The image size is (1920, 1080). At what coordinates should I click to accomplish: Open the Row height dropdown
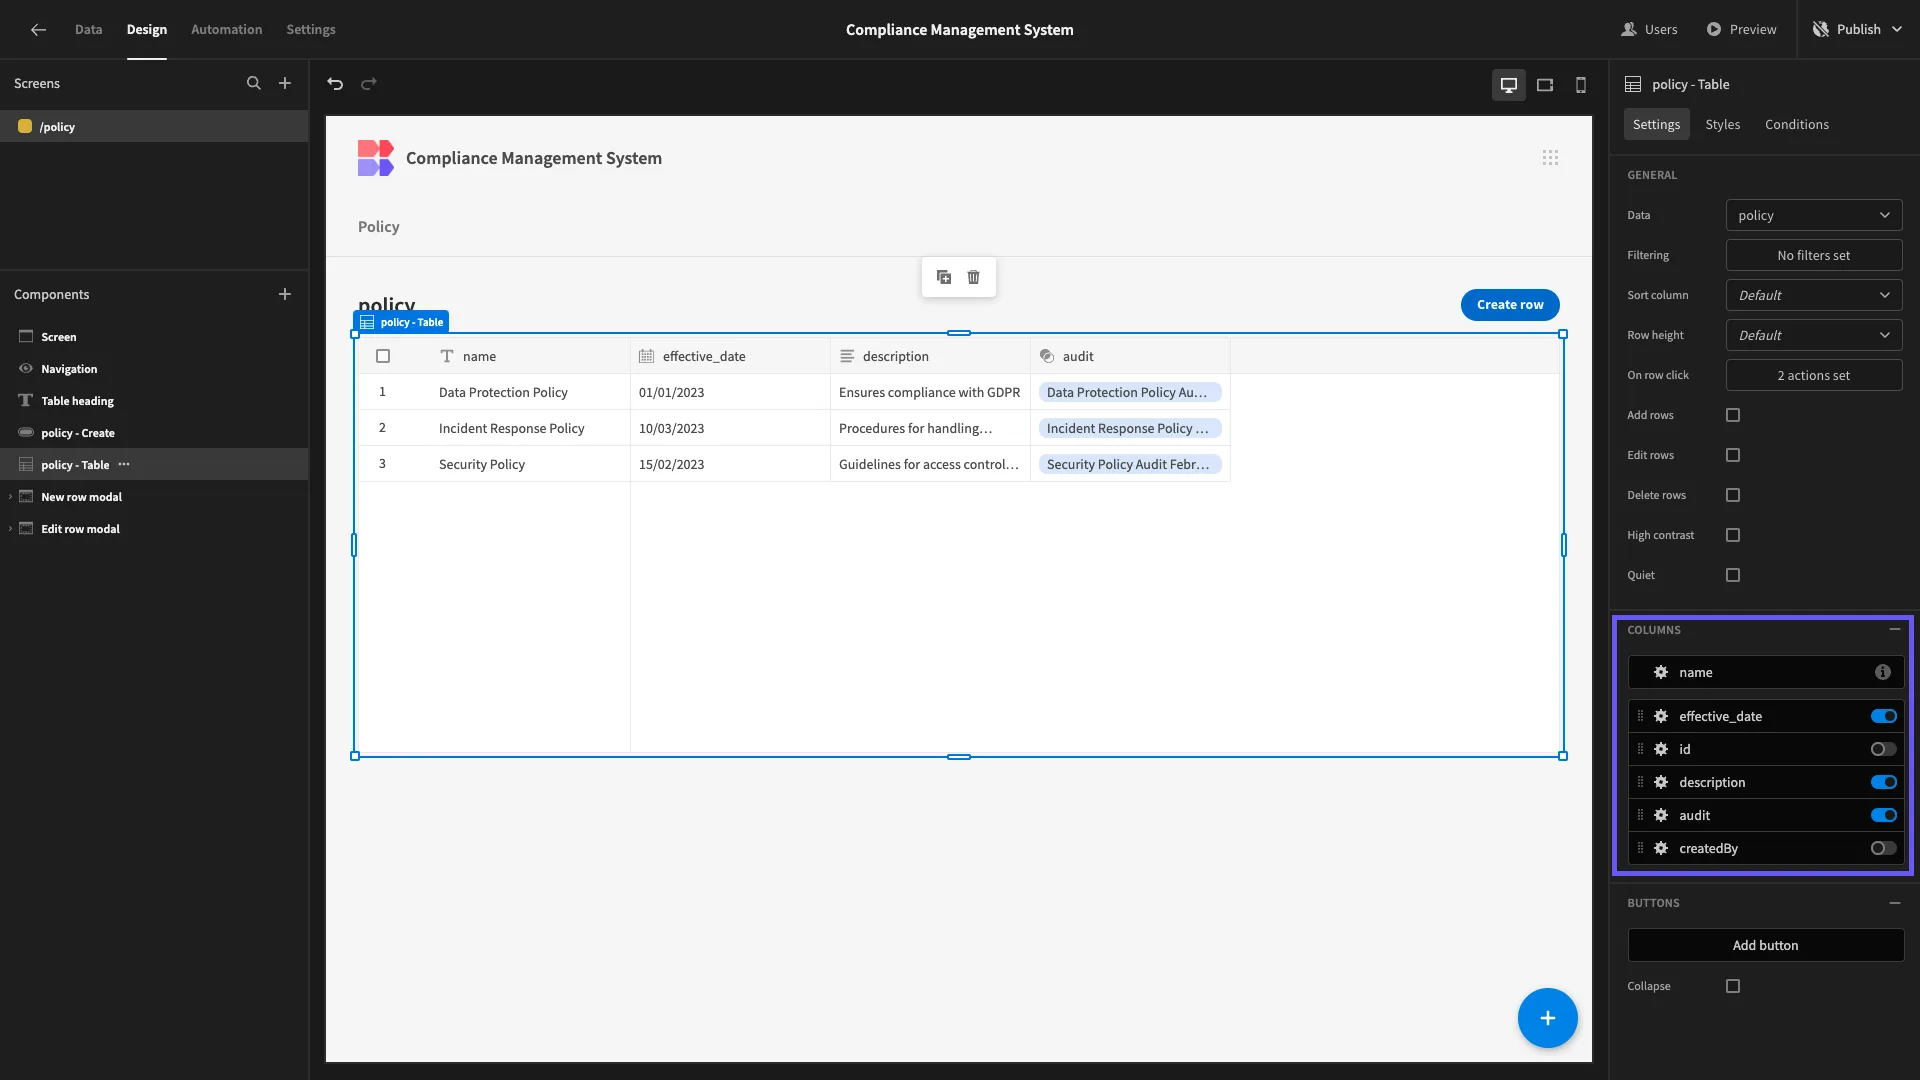(x=1814, y=335)
